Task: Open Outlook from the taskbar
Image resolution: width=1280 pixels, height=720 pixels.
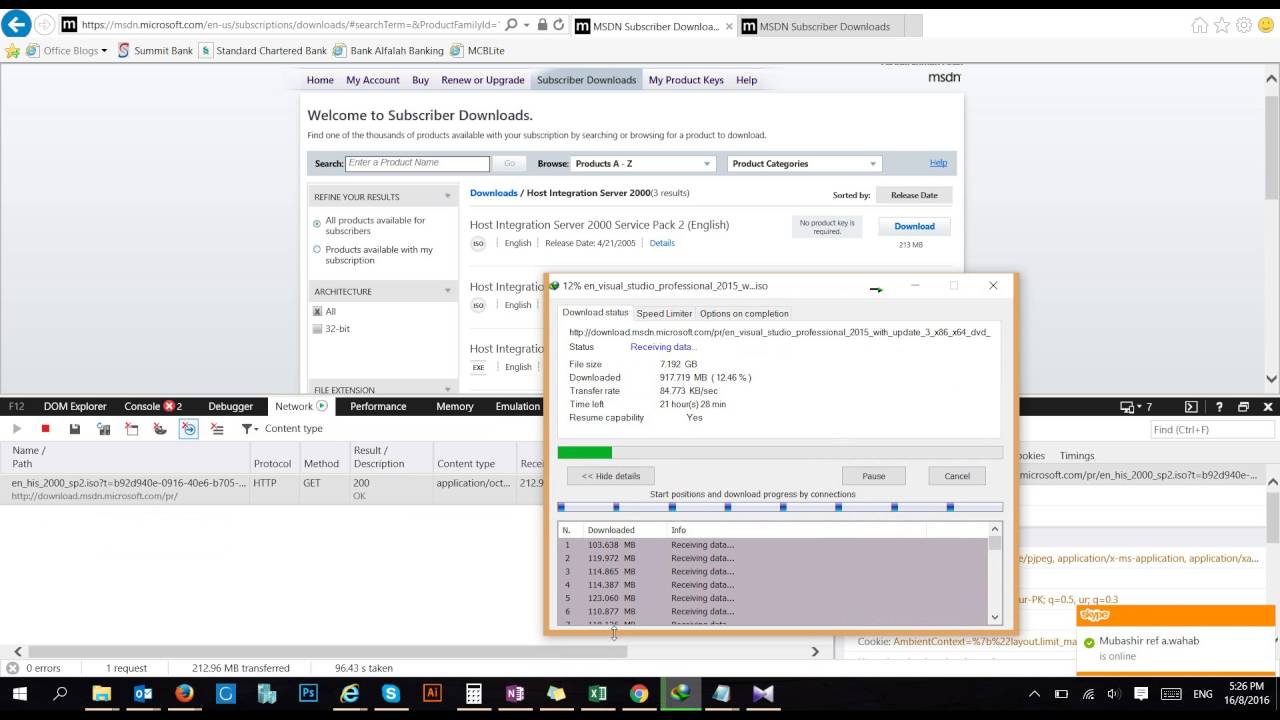Action: [x=142, y=693]
